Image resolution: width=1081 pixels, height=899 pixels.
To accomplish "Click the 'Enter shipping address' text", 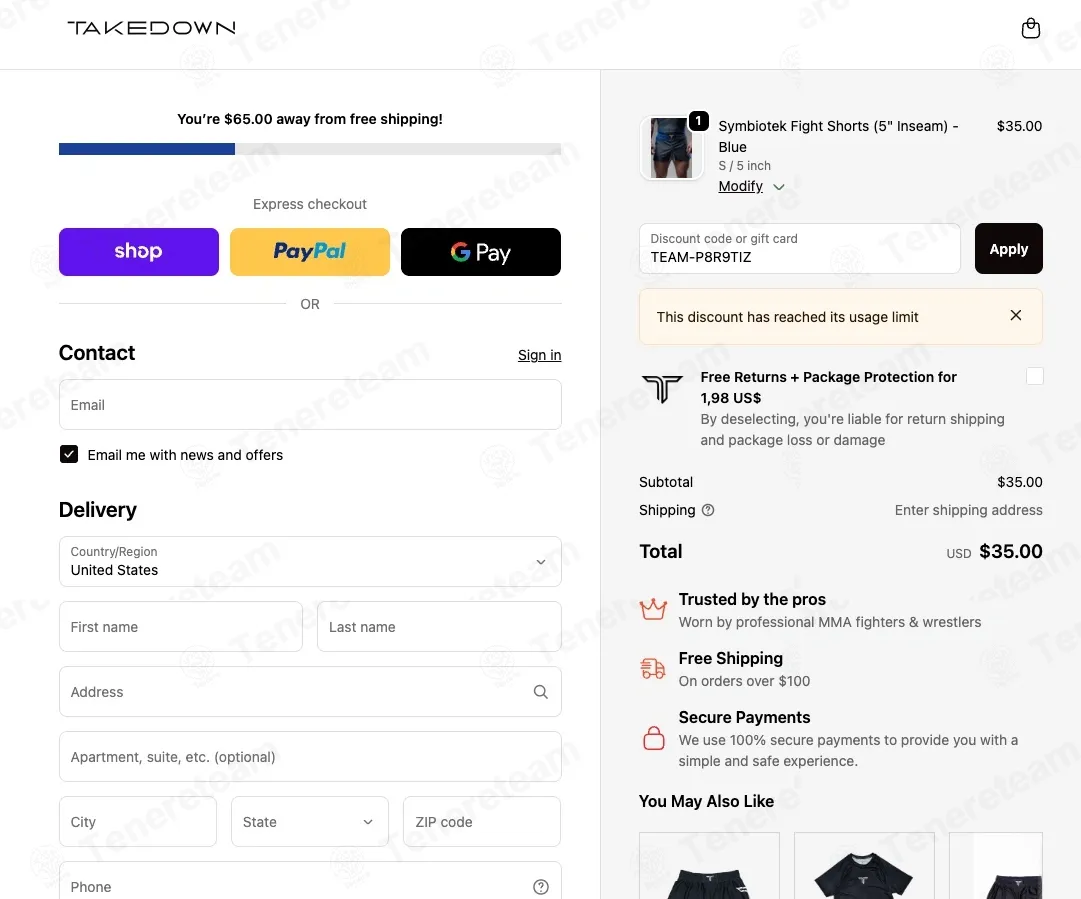I will 969,510.
